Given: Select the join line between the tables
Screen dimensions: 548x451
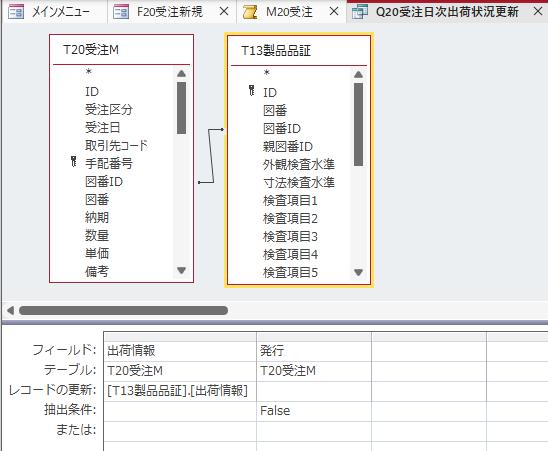Looking at the screenshot, I should [x=211, y=156].
